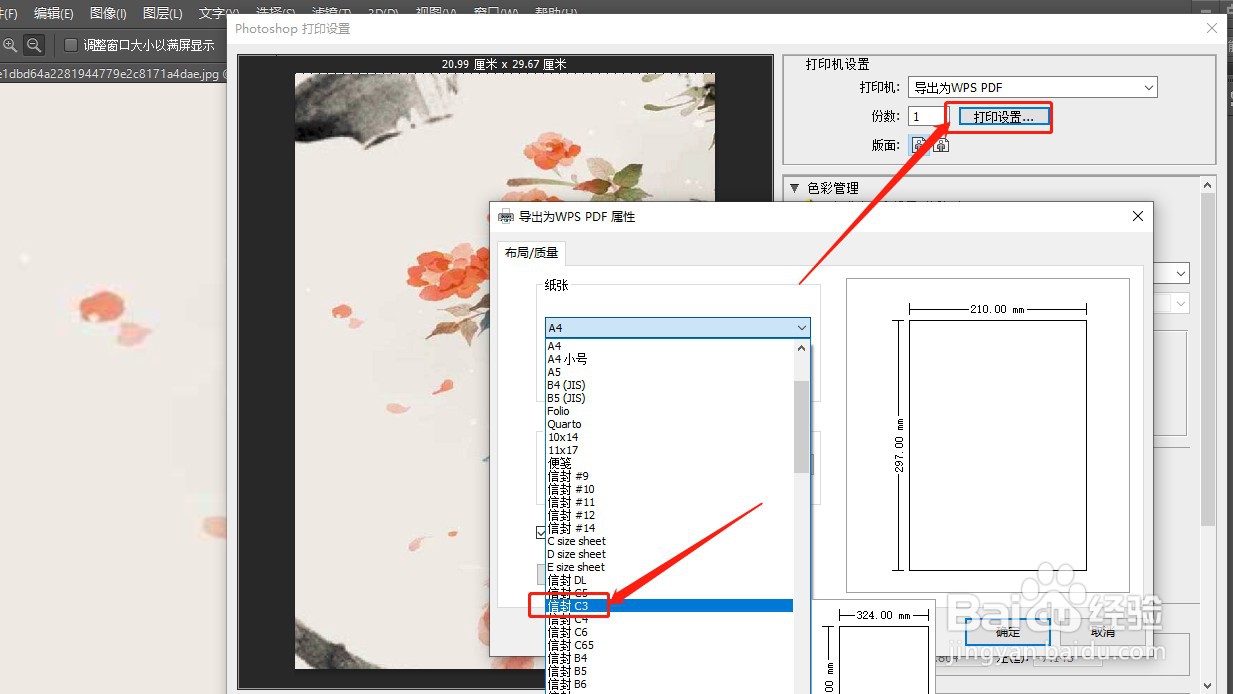Viewport: 1233px width, 694px height.
Task: Enable the 调整窗口大小以满屏显示 checkbox
Action: pos(71,44)
